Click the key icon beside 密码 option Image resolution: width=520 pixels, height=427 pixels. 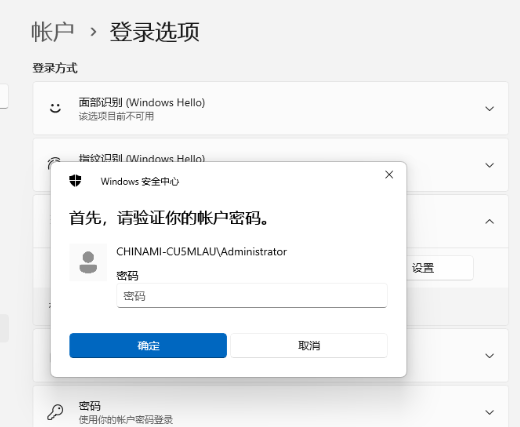tap(55, 412)
